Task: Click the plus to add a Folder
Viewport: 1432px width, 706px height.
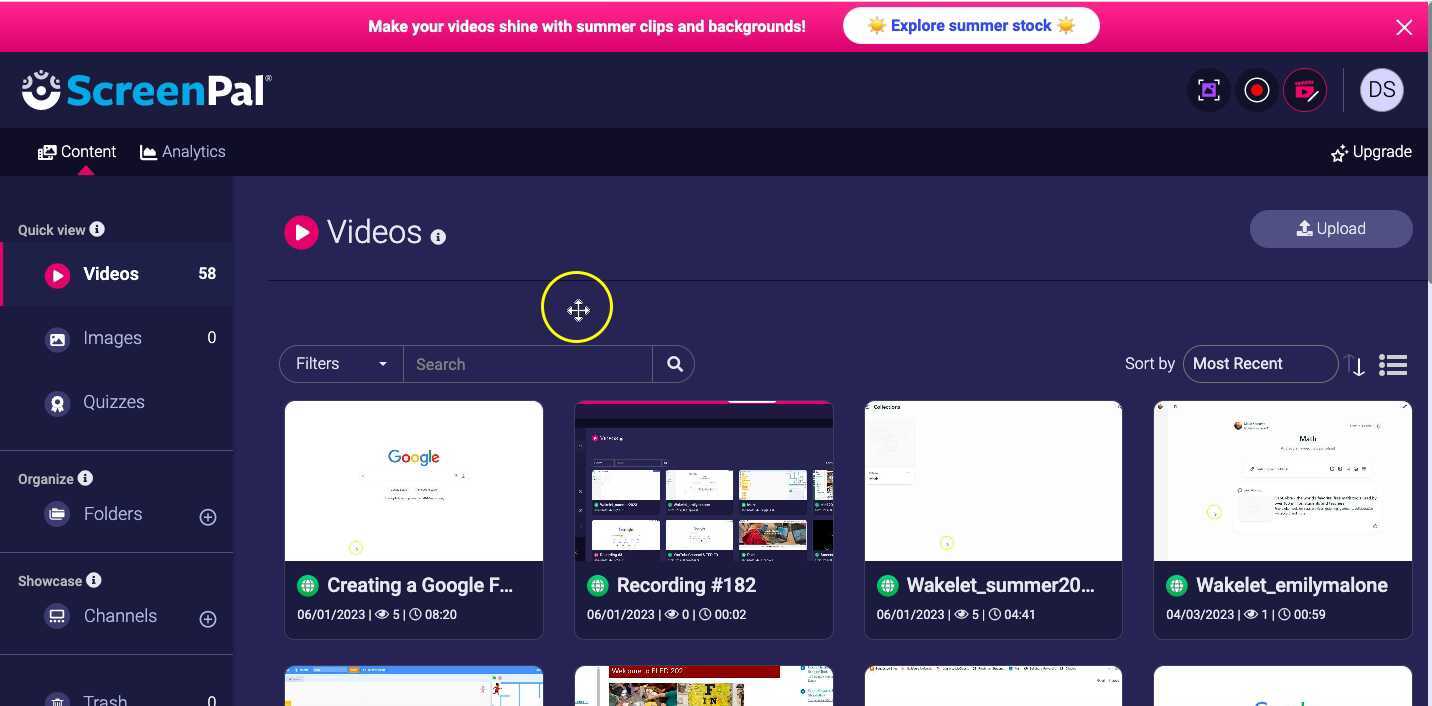Action: click(x=208, y=517)
